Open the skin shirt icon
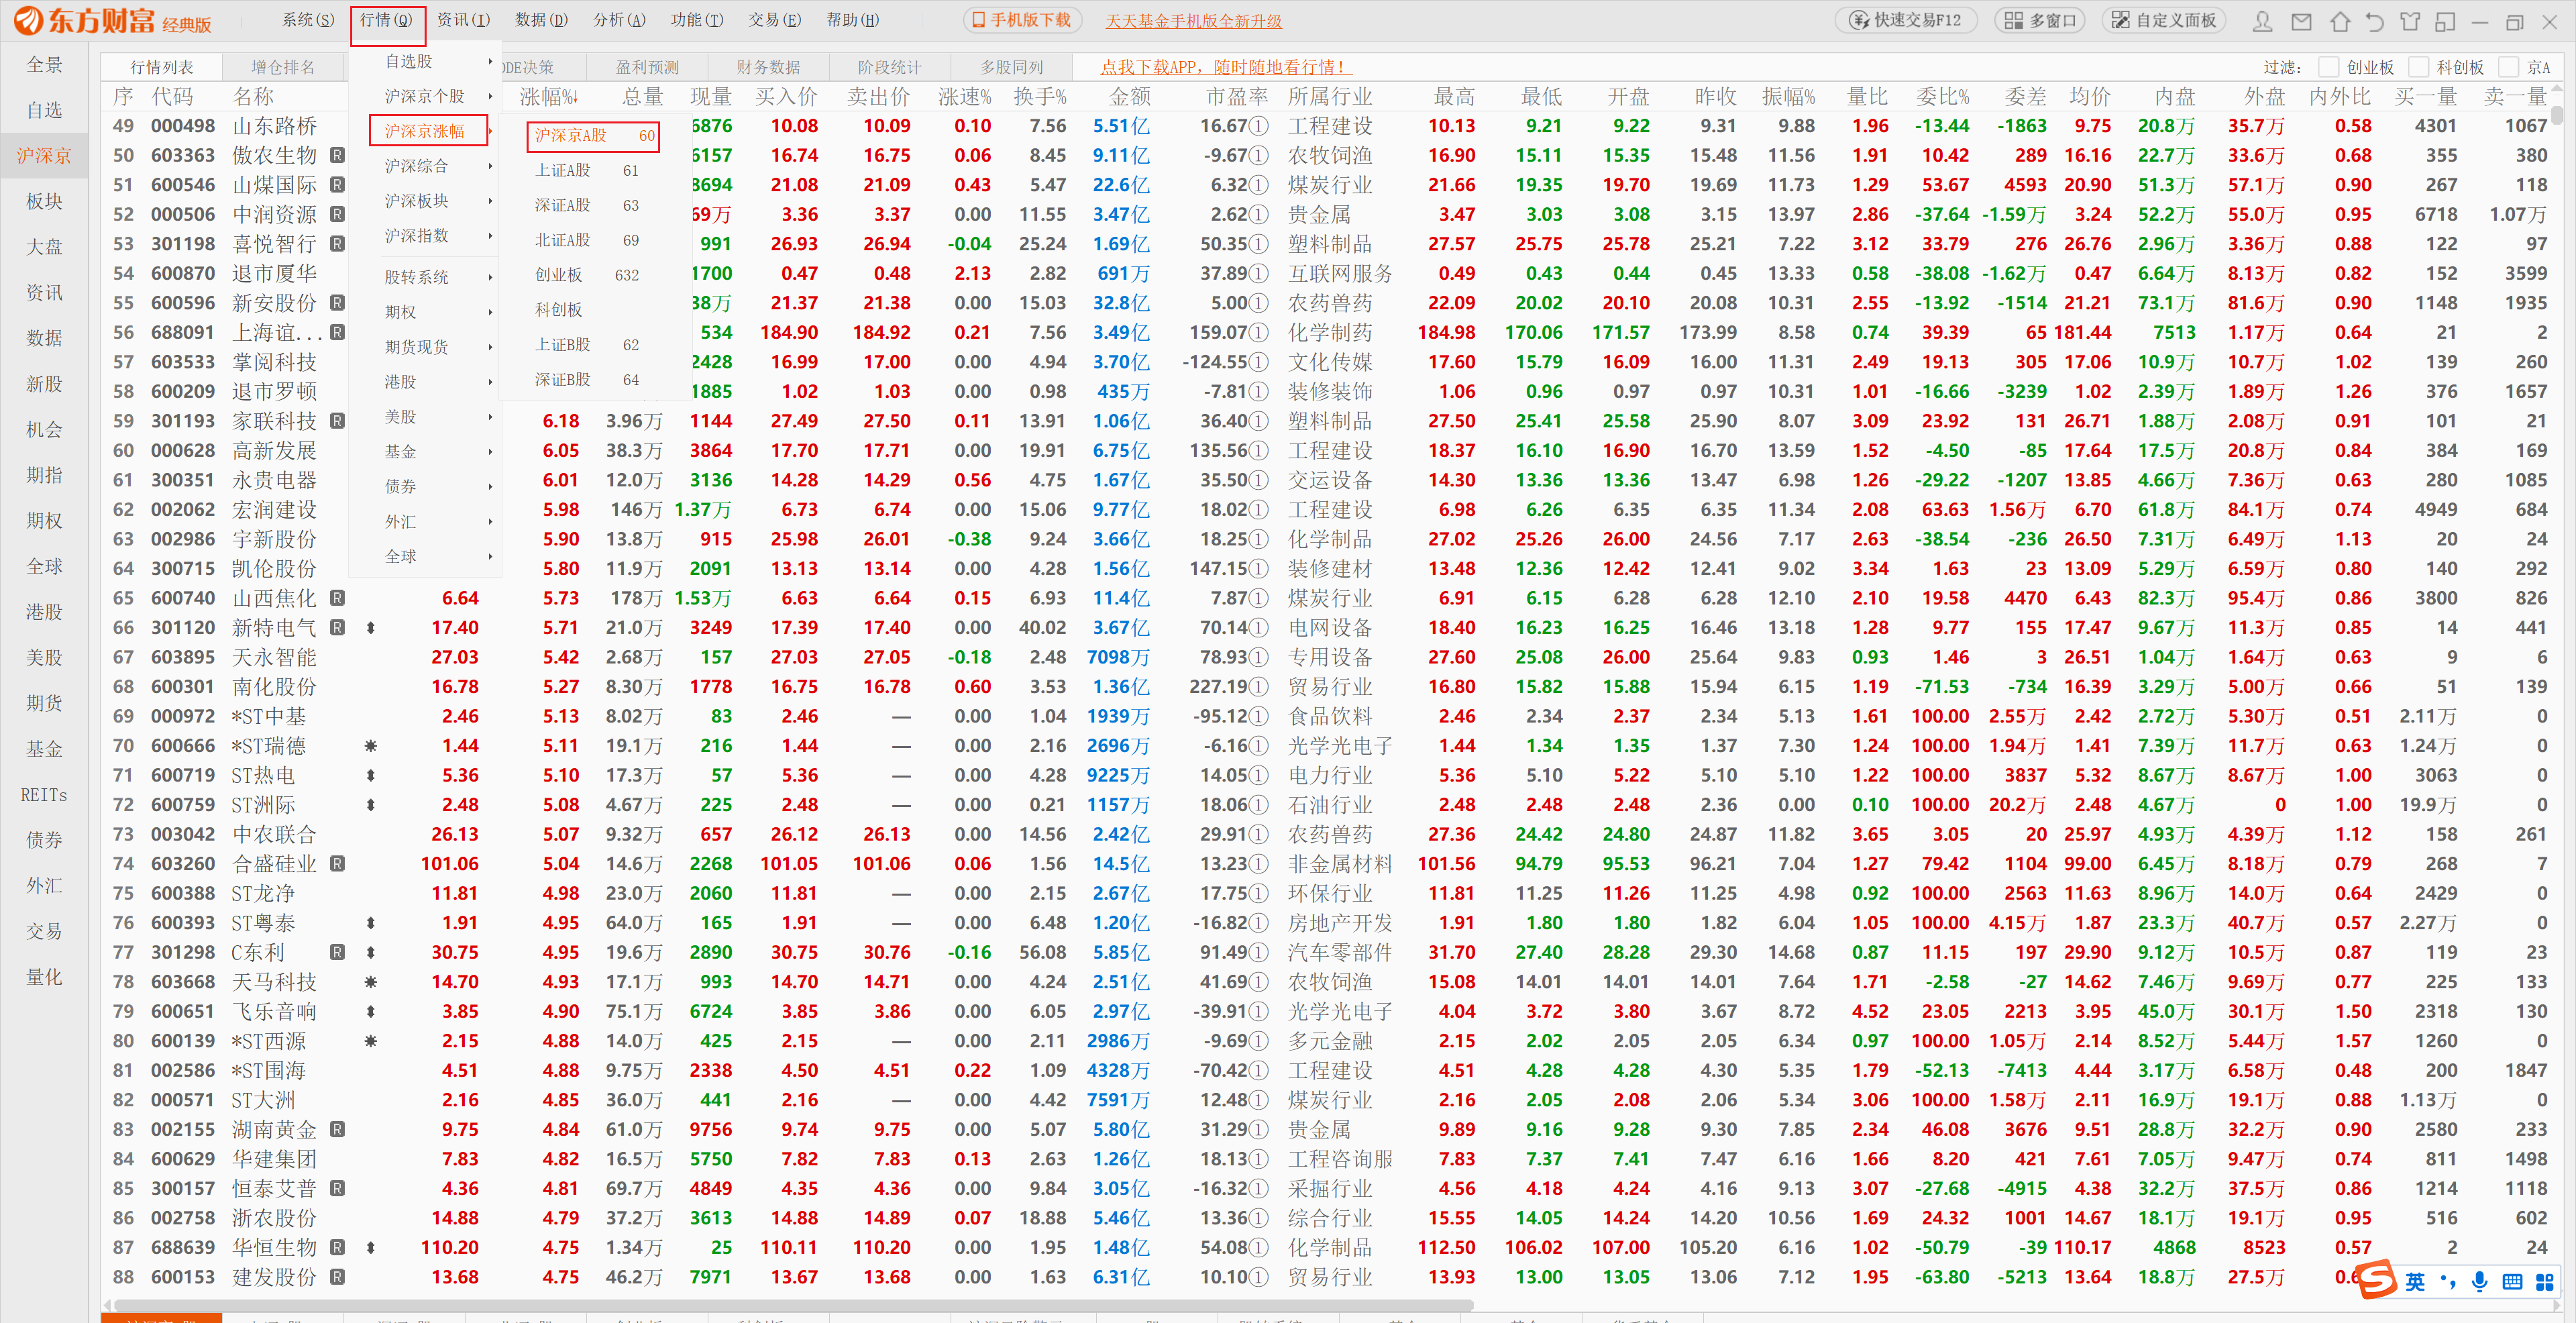 coord(2410,21)
